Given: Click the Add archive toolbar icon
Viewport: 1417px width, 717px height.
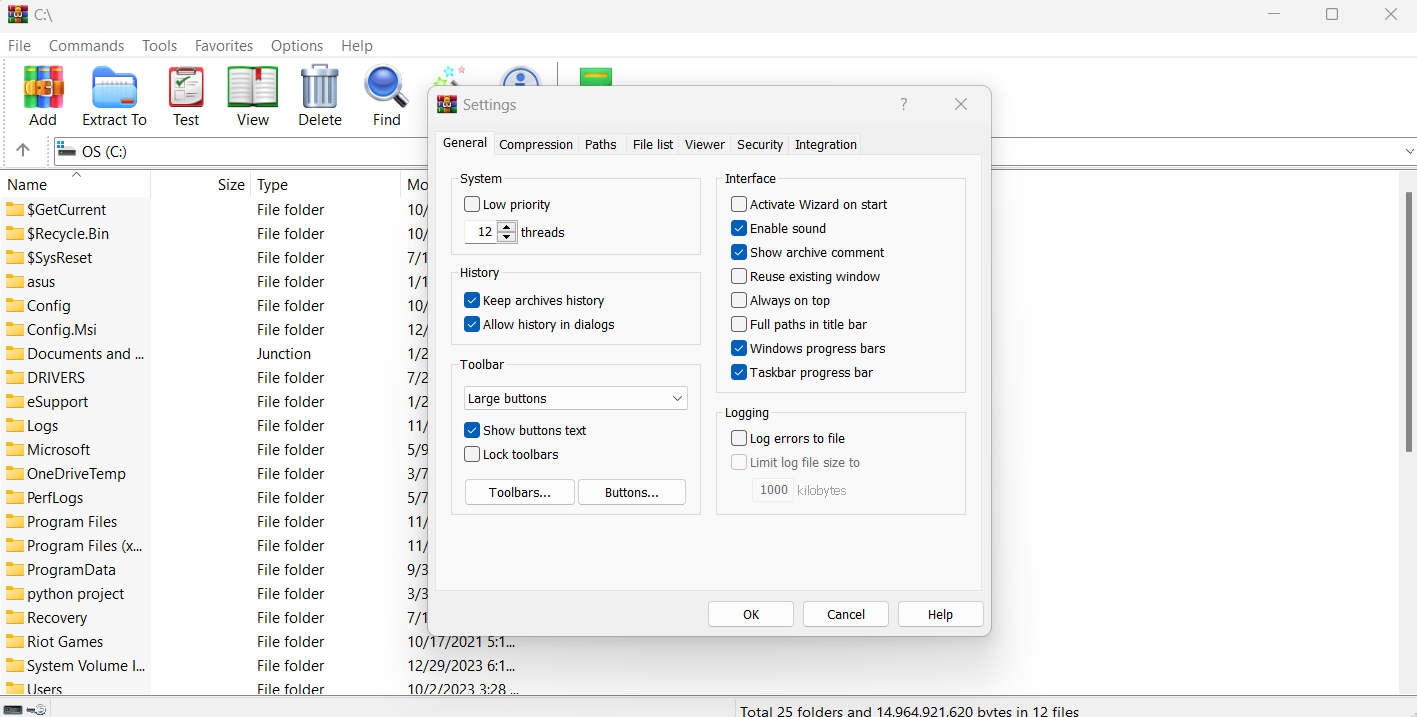Looking at the screenshot, I should (42, 86).
